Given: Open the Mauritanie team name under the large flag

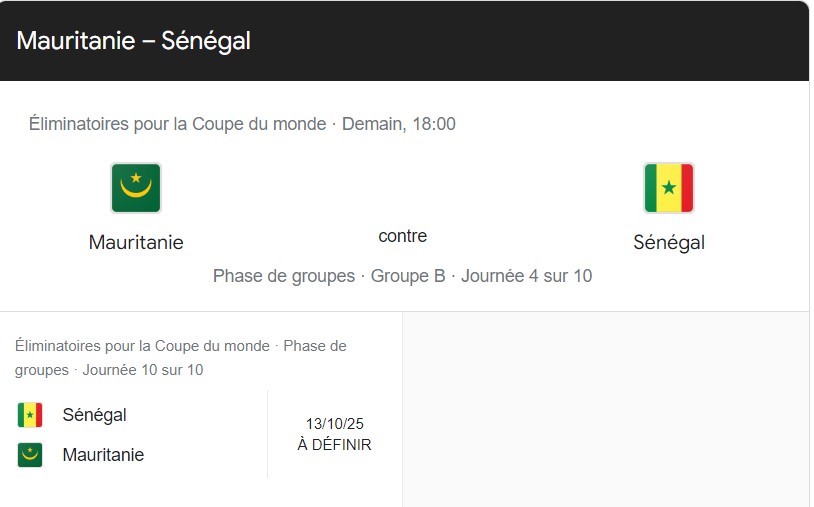Looking at the screenshot, I should (136, 242).
